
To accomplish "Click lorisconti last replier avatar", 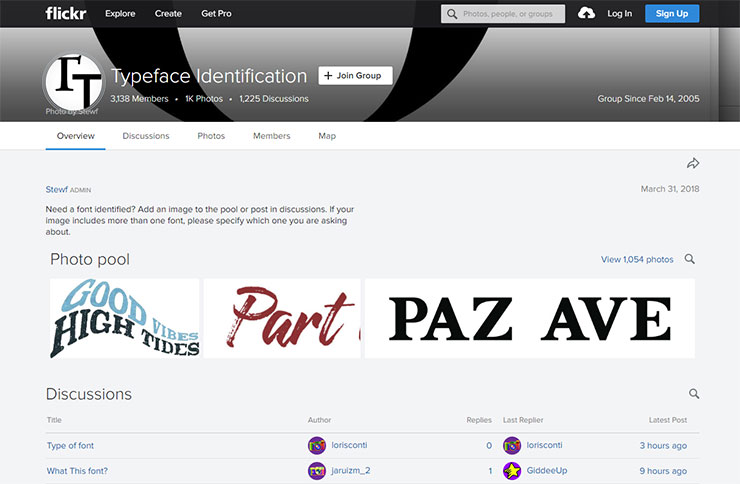I will [x=512, y=445].
